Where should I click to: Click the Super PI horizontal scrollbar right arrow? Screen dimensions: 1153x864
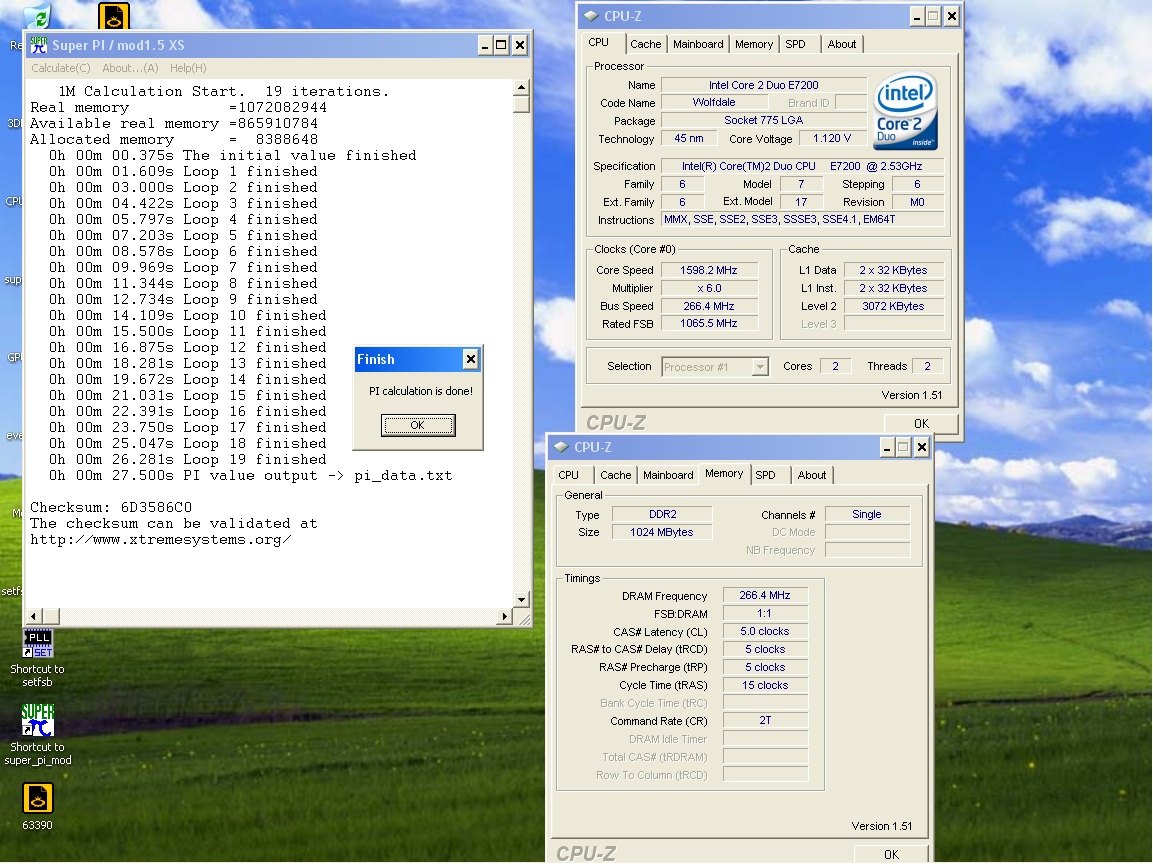pyautogui.click(x=504, y=616)
